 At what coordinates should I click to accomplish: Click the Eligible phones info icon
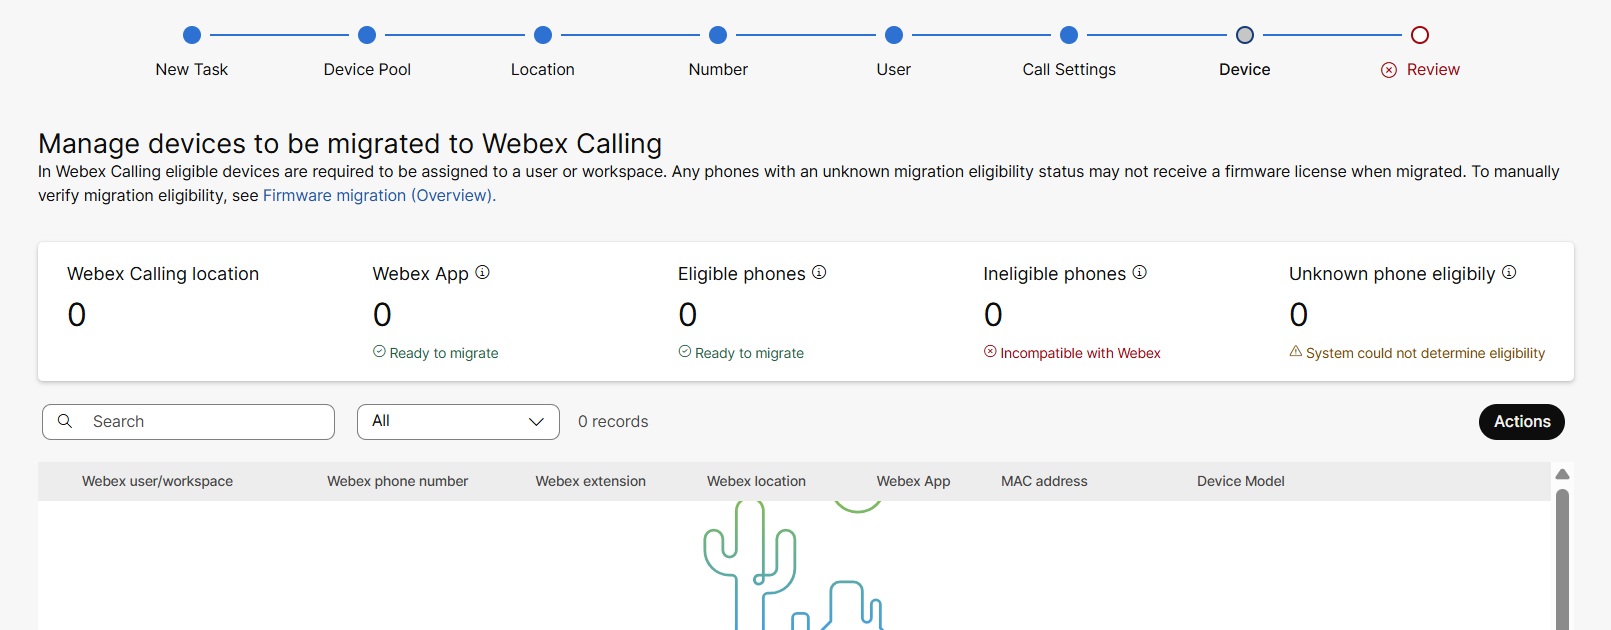click(x=819, y=272)
